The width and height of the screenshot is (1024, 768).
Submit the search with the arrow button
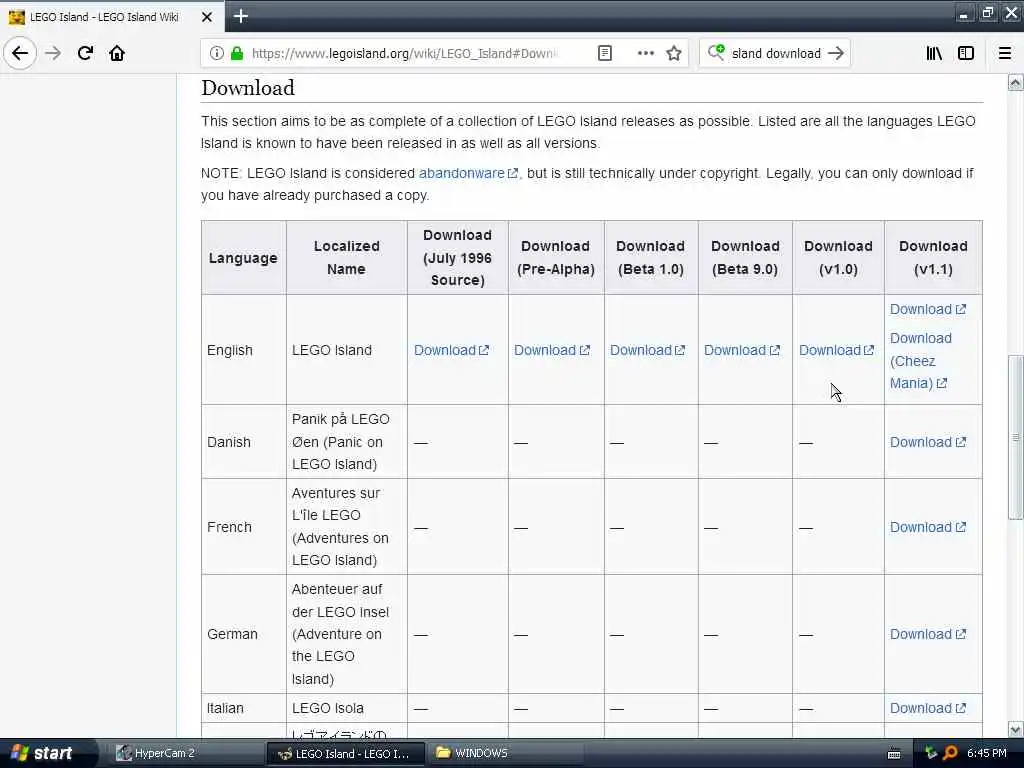(835, 54)
